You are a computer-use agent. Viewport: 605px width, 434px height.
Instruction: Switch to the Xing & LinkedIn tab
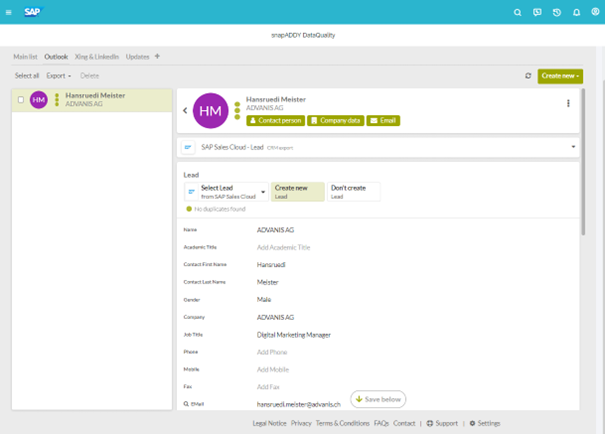(97, 57)
